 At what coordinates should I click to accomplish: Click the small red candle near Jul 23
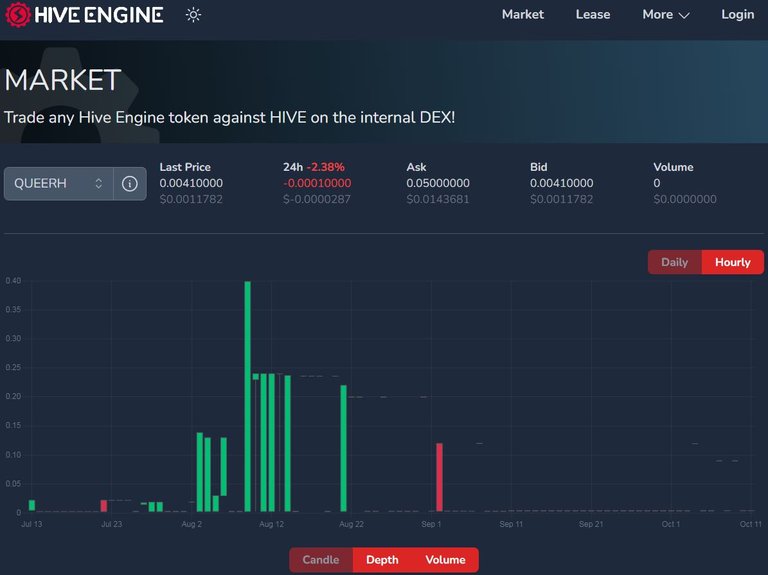pyautogui.click(x=103, y=506)
